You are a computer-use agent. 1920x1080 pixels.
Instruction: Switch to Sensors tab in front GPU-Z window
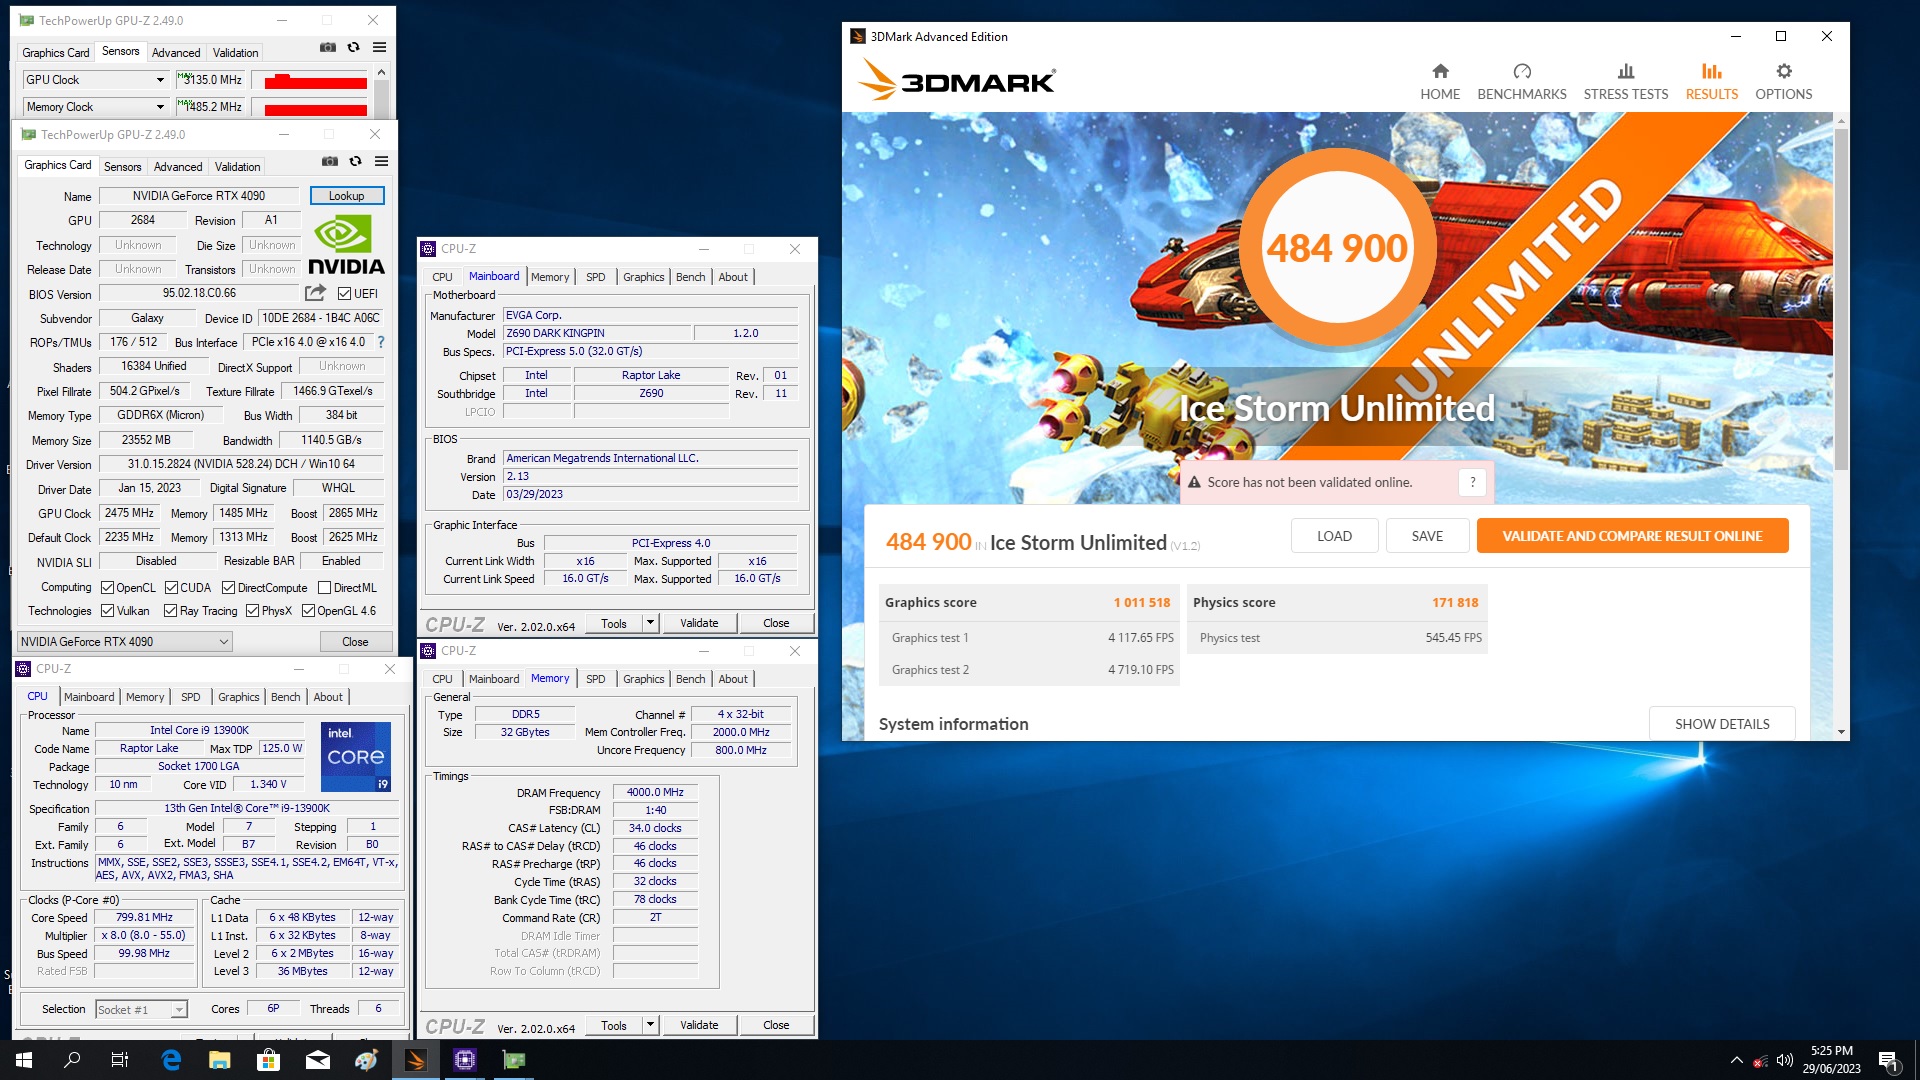[122, 167]
